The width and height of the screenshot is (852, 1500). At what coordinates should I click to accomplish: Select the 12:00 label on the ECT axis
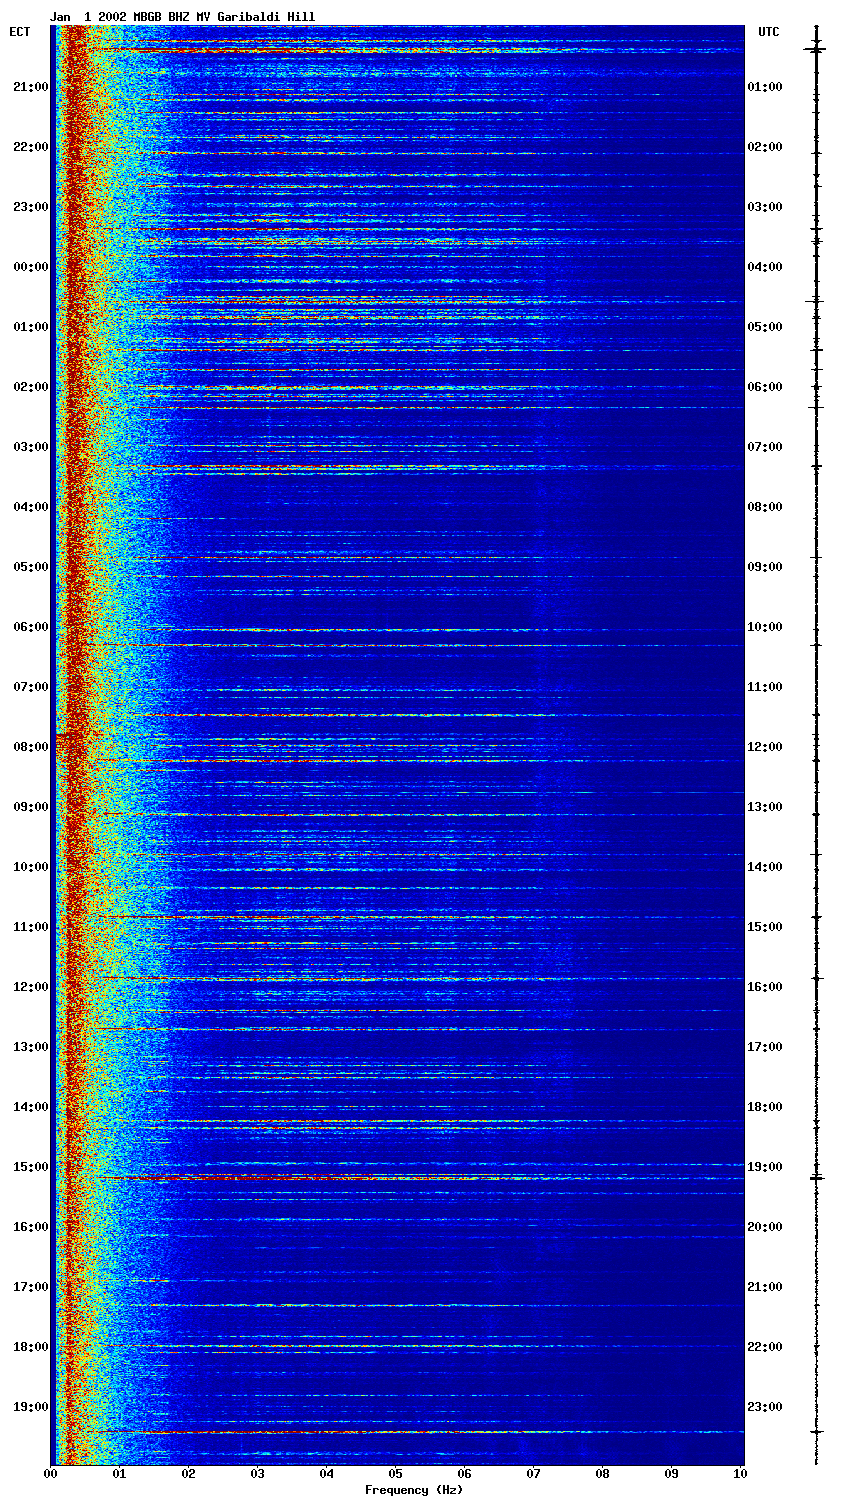tap(30, 987)
